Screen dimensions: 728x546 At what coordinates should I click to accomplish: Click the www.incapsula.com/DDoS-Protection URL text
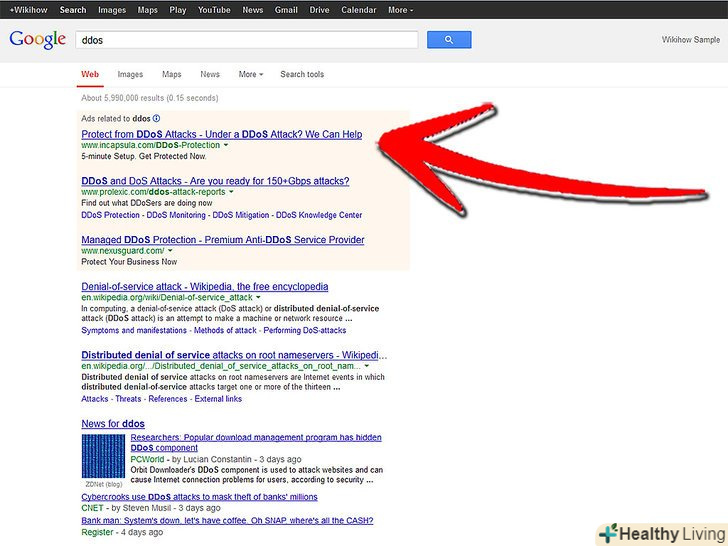tap(150, 145)
